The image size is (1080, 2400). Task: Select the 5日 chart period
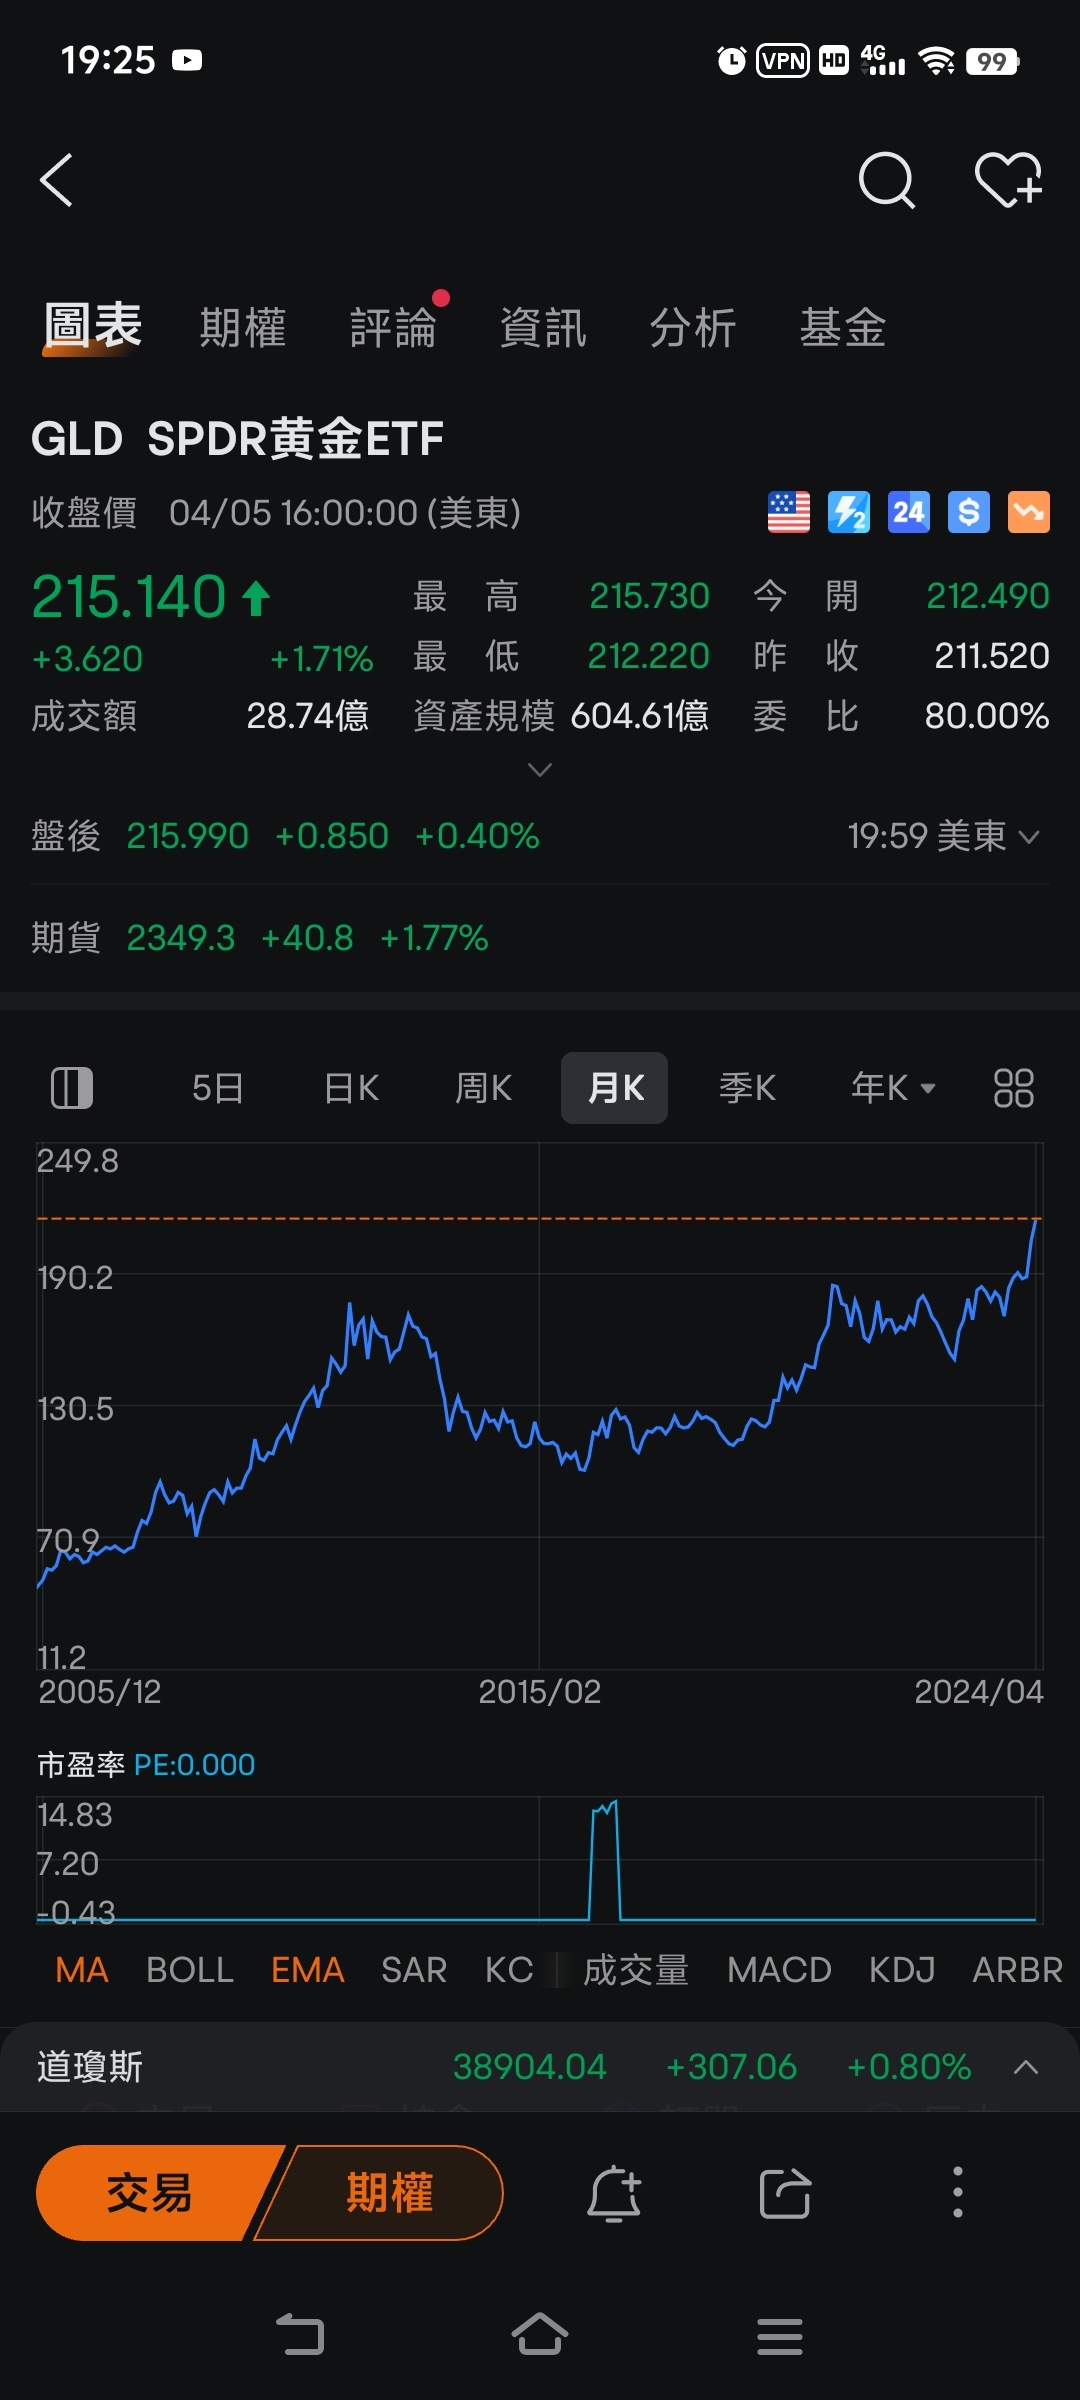pyautogui.click(x=217, y=1088)
